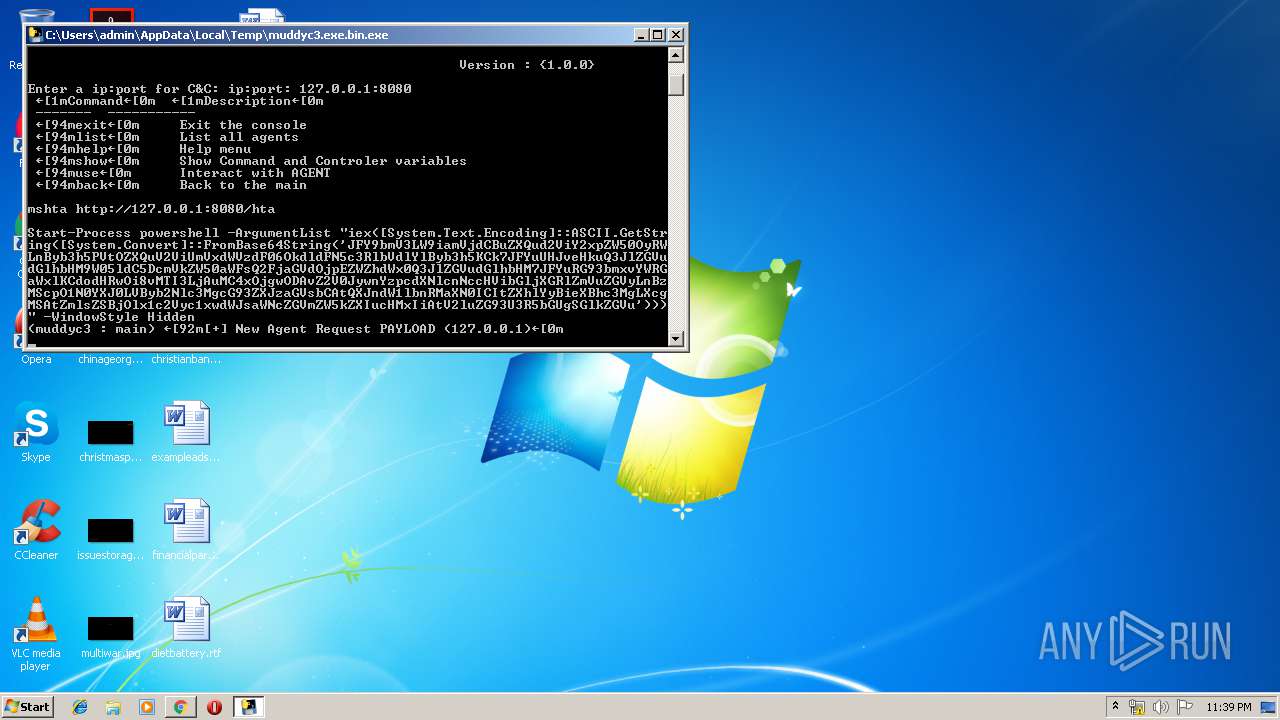Click the 'Enter a ip:port for C&C' line
Image resolution: width=1280 pixels, height=720 pixels.
[220, 89]
